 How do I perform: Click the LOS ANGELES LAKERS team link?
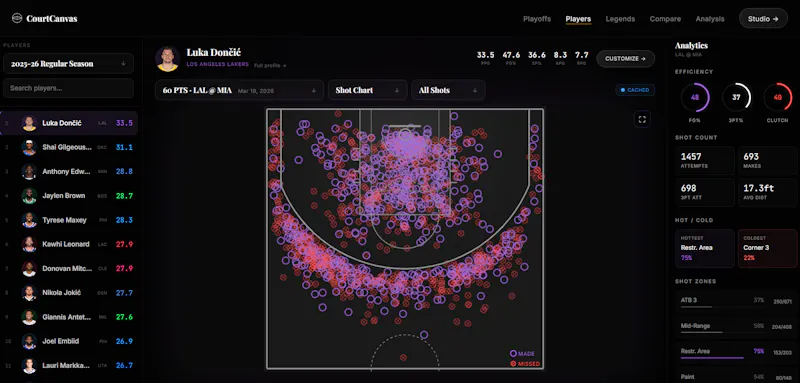[218, 65]
